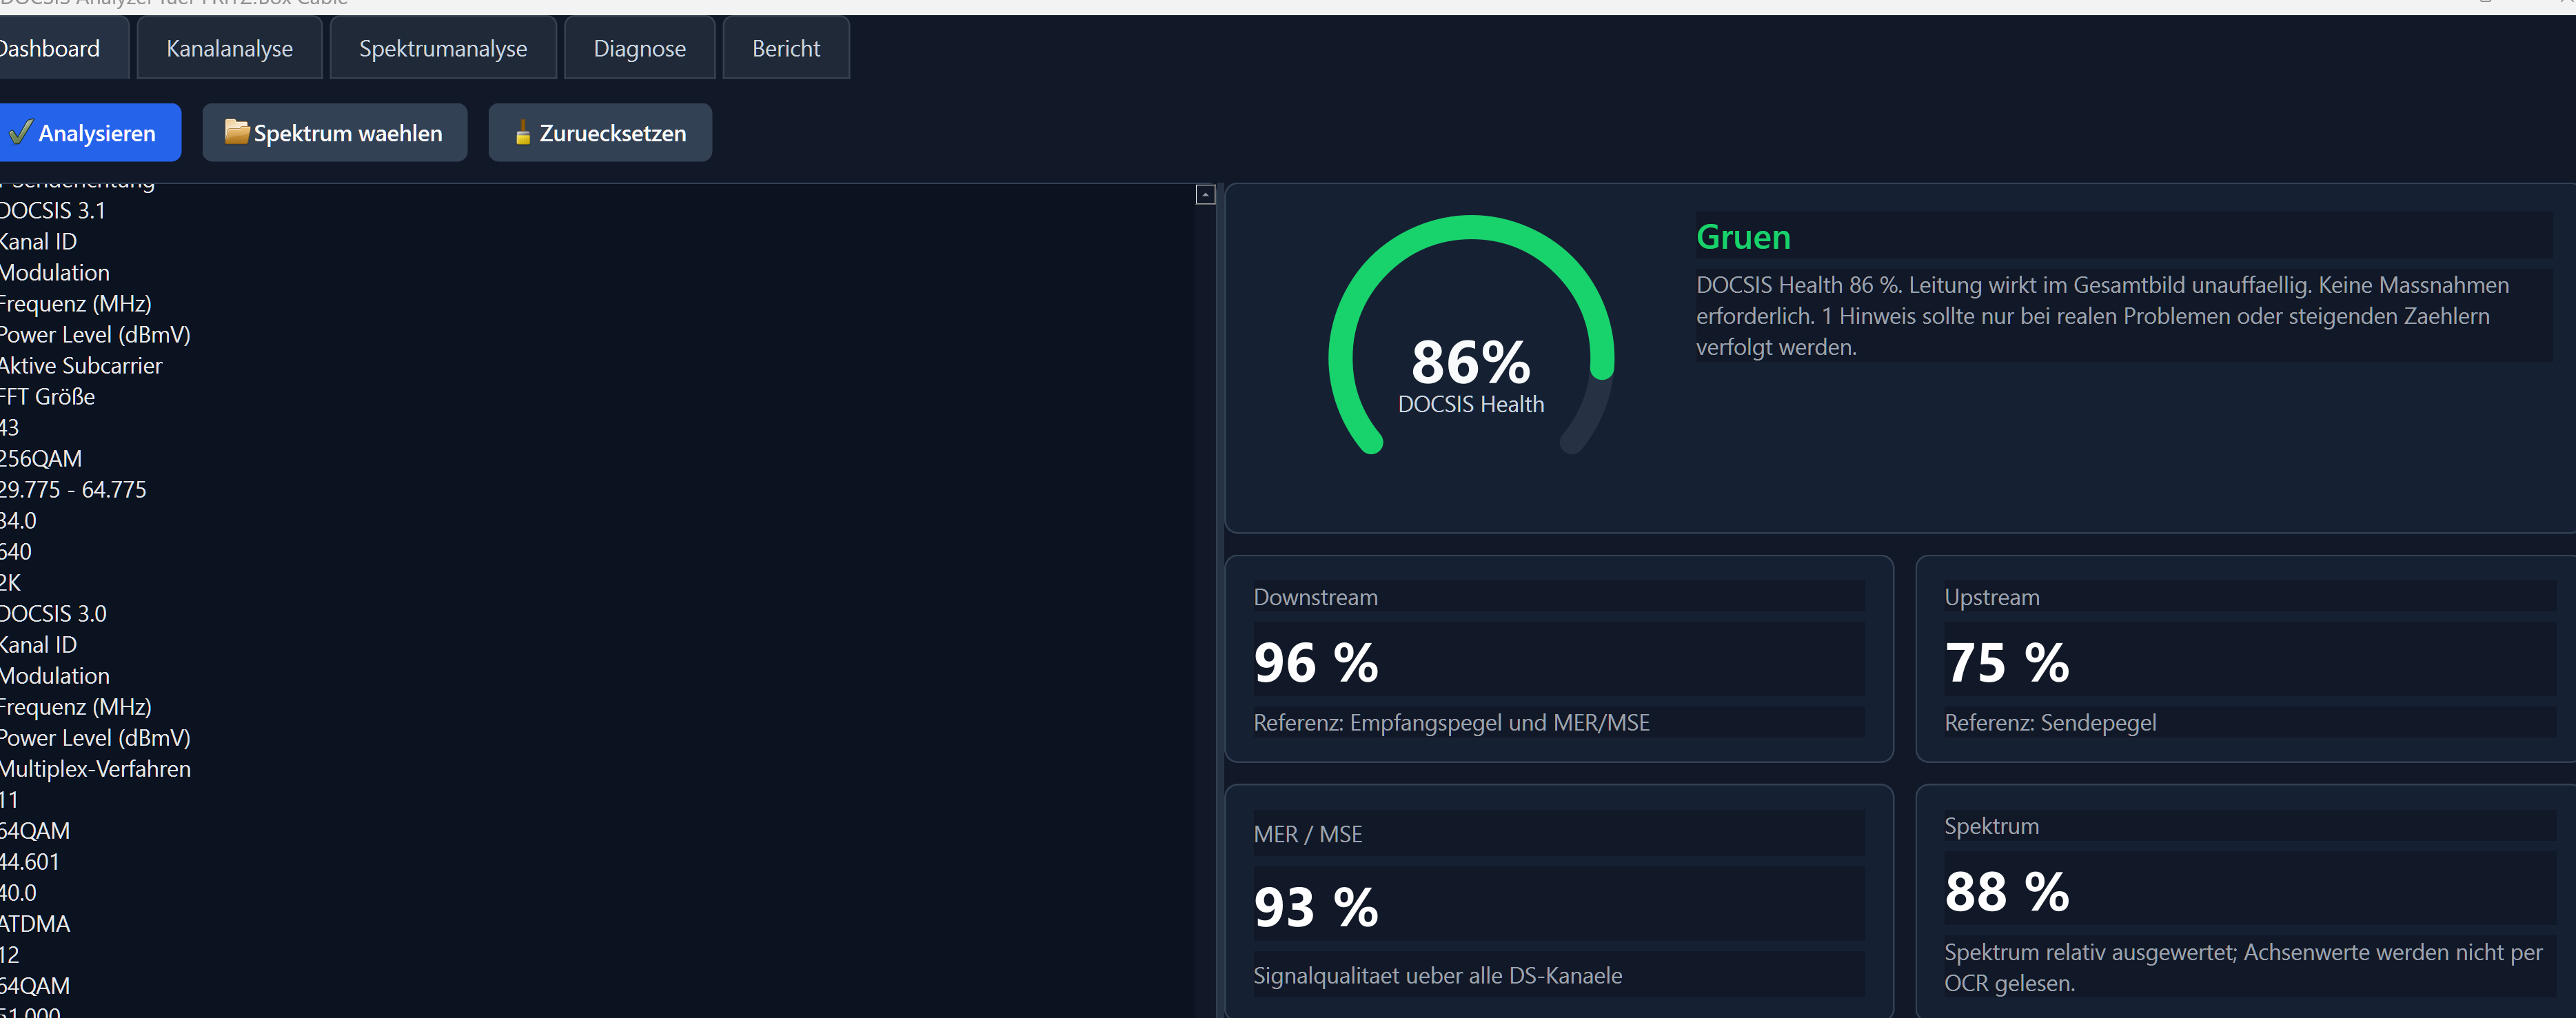Click the 86% DOCSIS Health gauge

[x=1470, y=335]
